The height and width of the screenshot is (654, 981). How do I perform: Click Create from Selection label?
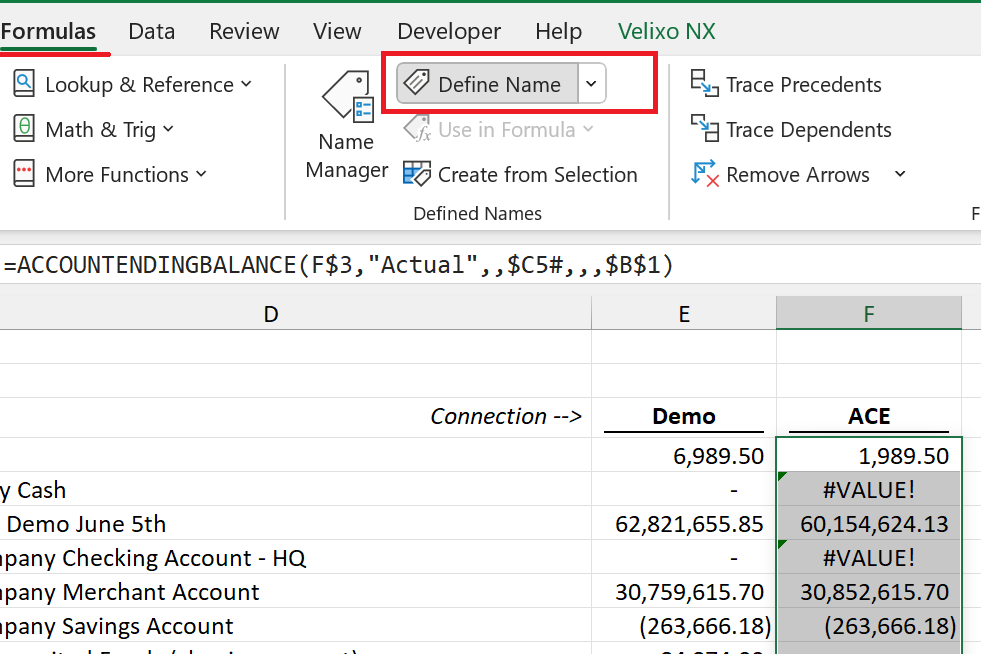tap(537, 175)
